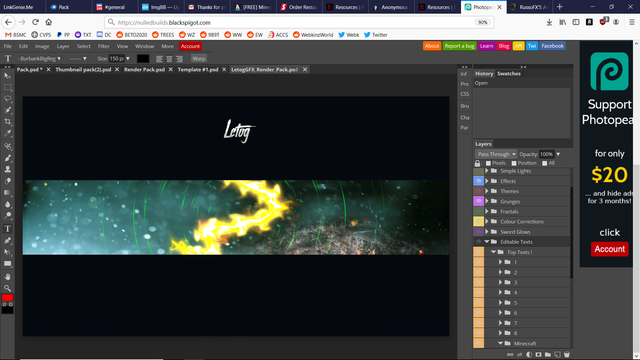
Task: Click the new adjustment layer half-circle icon
Action: (x=529, y=355)
